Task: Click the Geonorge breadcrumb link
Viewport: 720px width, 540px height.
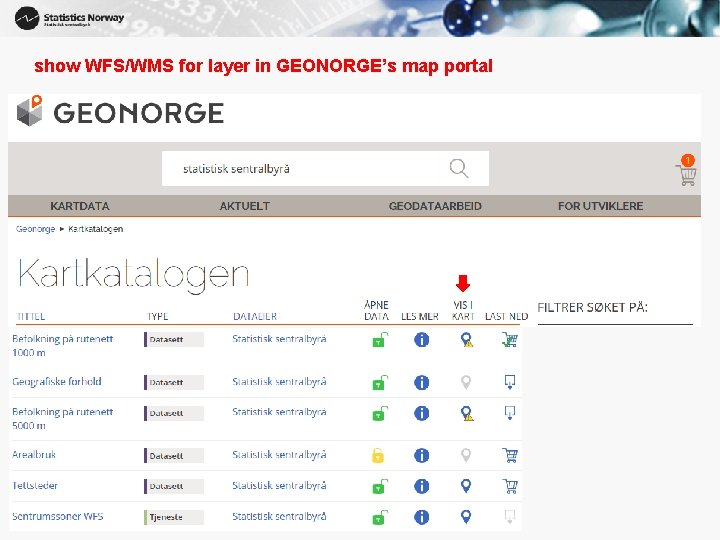Action: pos(35,229)
